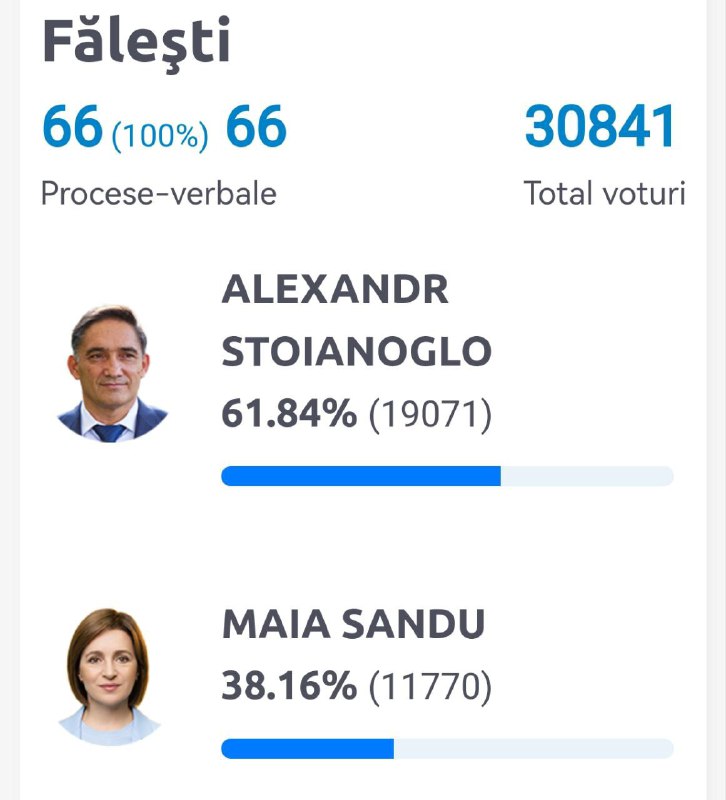Click the second blue 66 number

pyautogui.click(x=256, y=126)
